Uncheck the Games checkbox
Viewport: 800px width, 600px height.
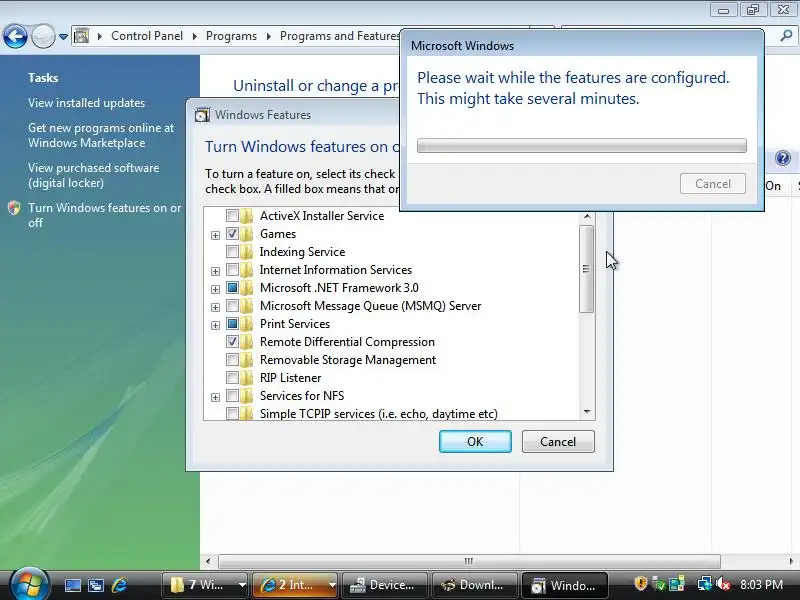(232, 234)
